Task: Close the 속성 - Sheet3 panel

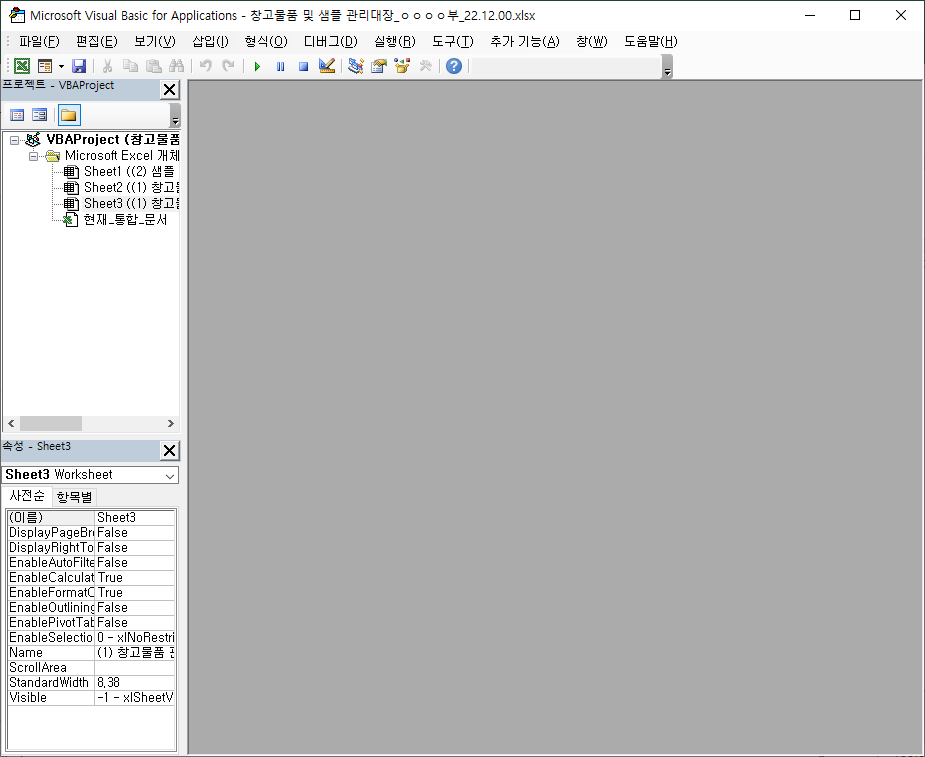Action: (x=169, y=451)
